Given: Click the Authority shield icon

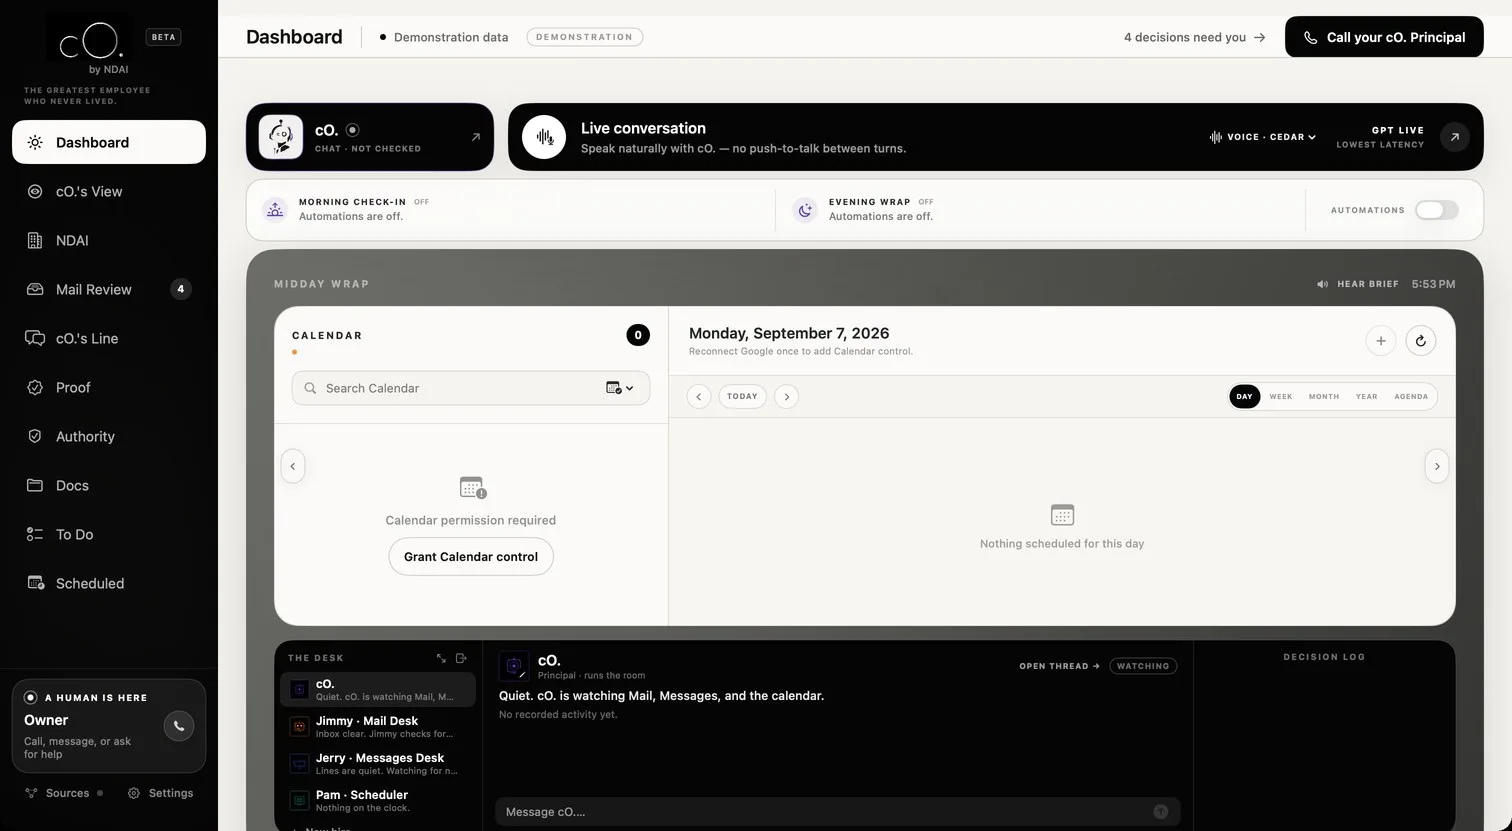Looking at the screenshot, I should [x=35, y=436].
